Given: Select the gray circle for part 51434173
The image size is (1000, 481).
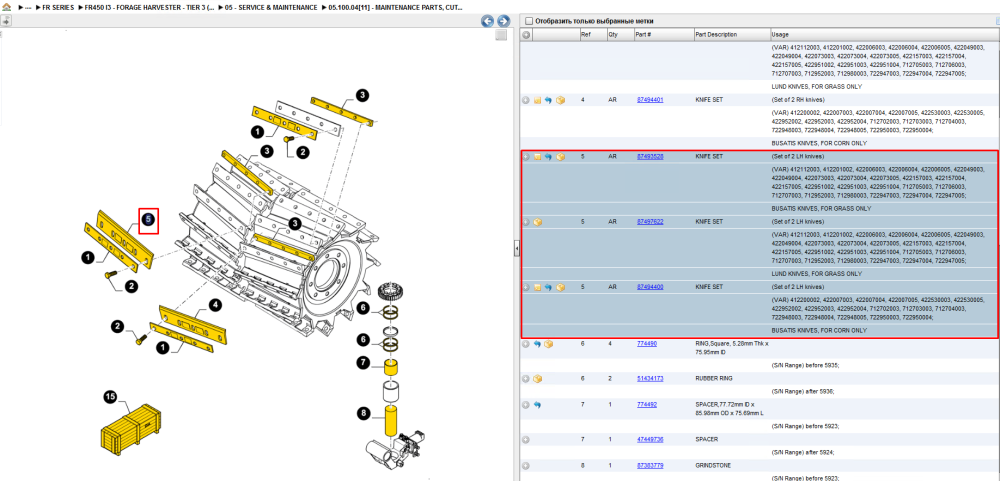Looking at the screenshot, I should pos(526,378).
